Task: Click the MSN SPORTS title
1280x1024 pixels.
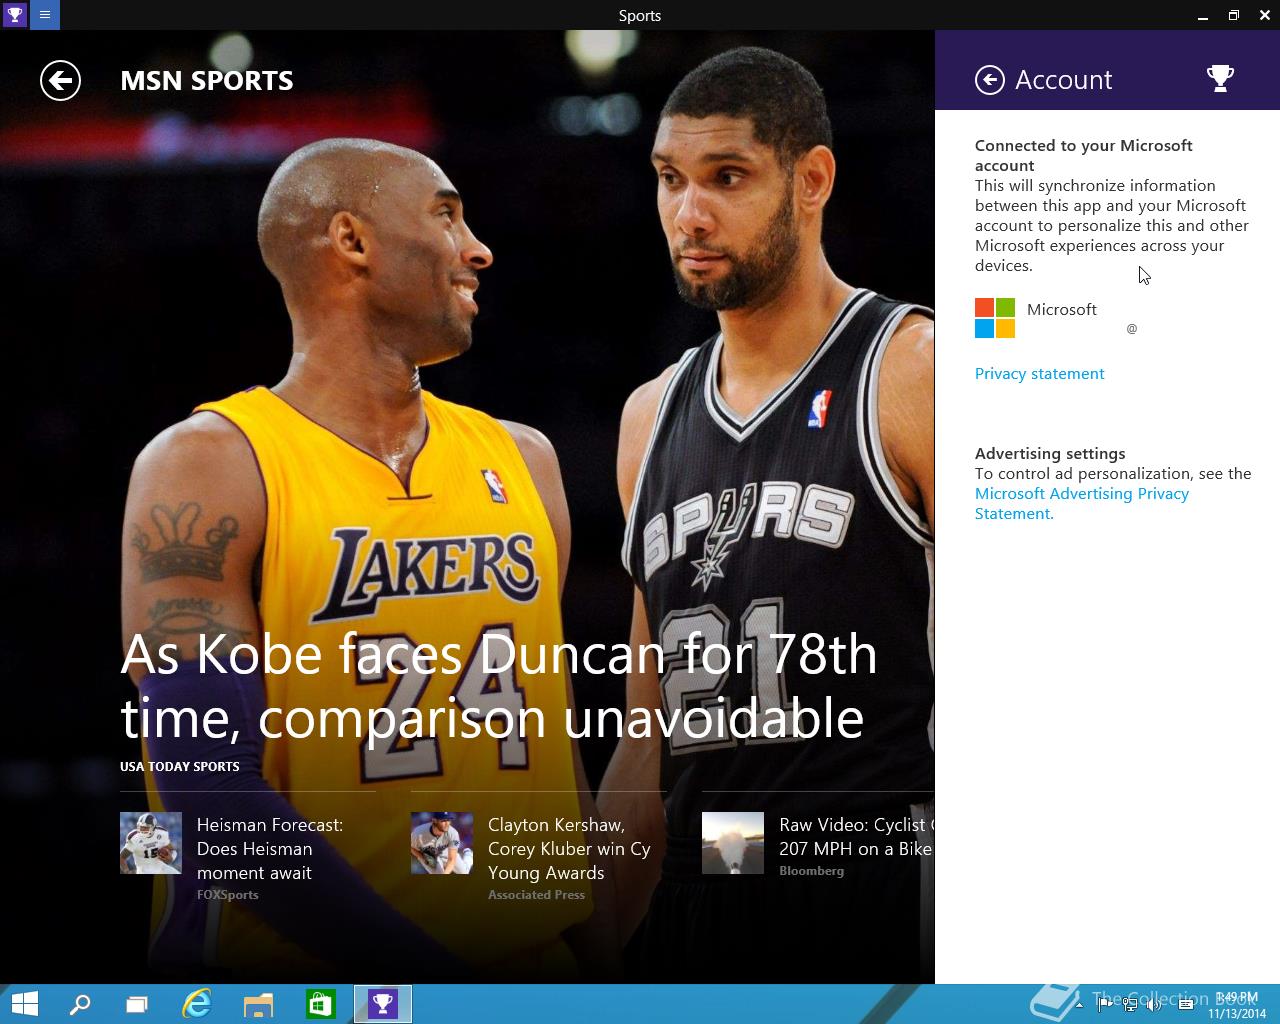Action: (x=207, y=81)
